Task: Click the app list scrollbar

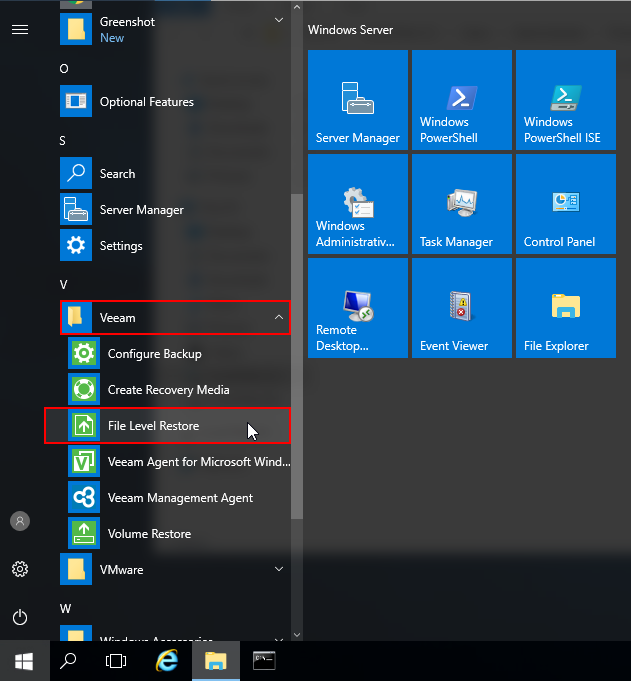Action: pos(296,350)
